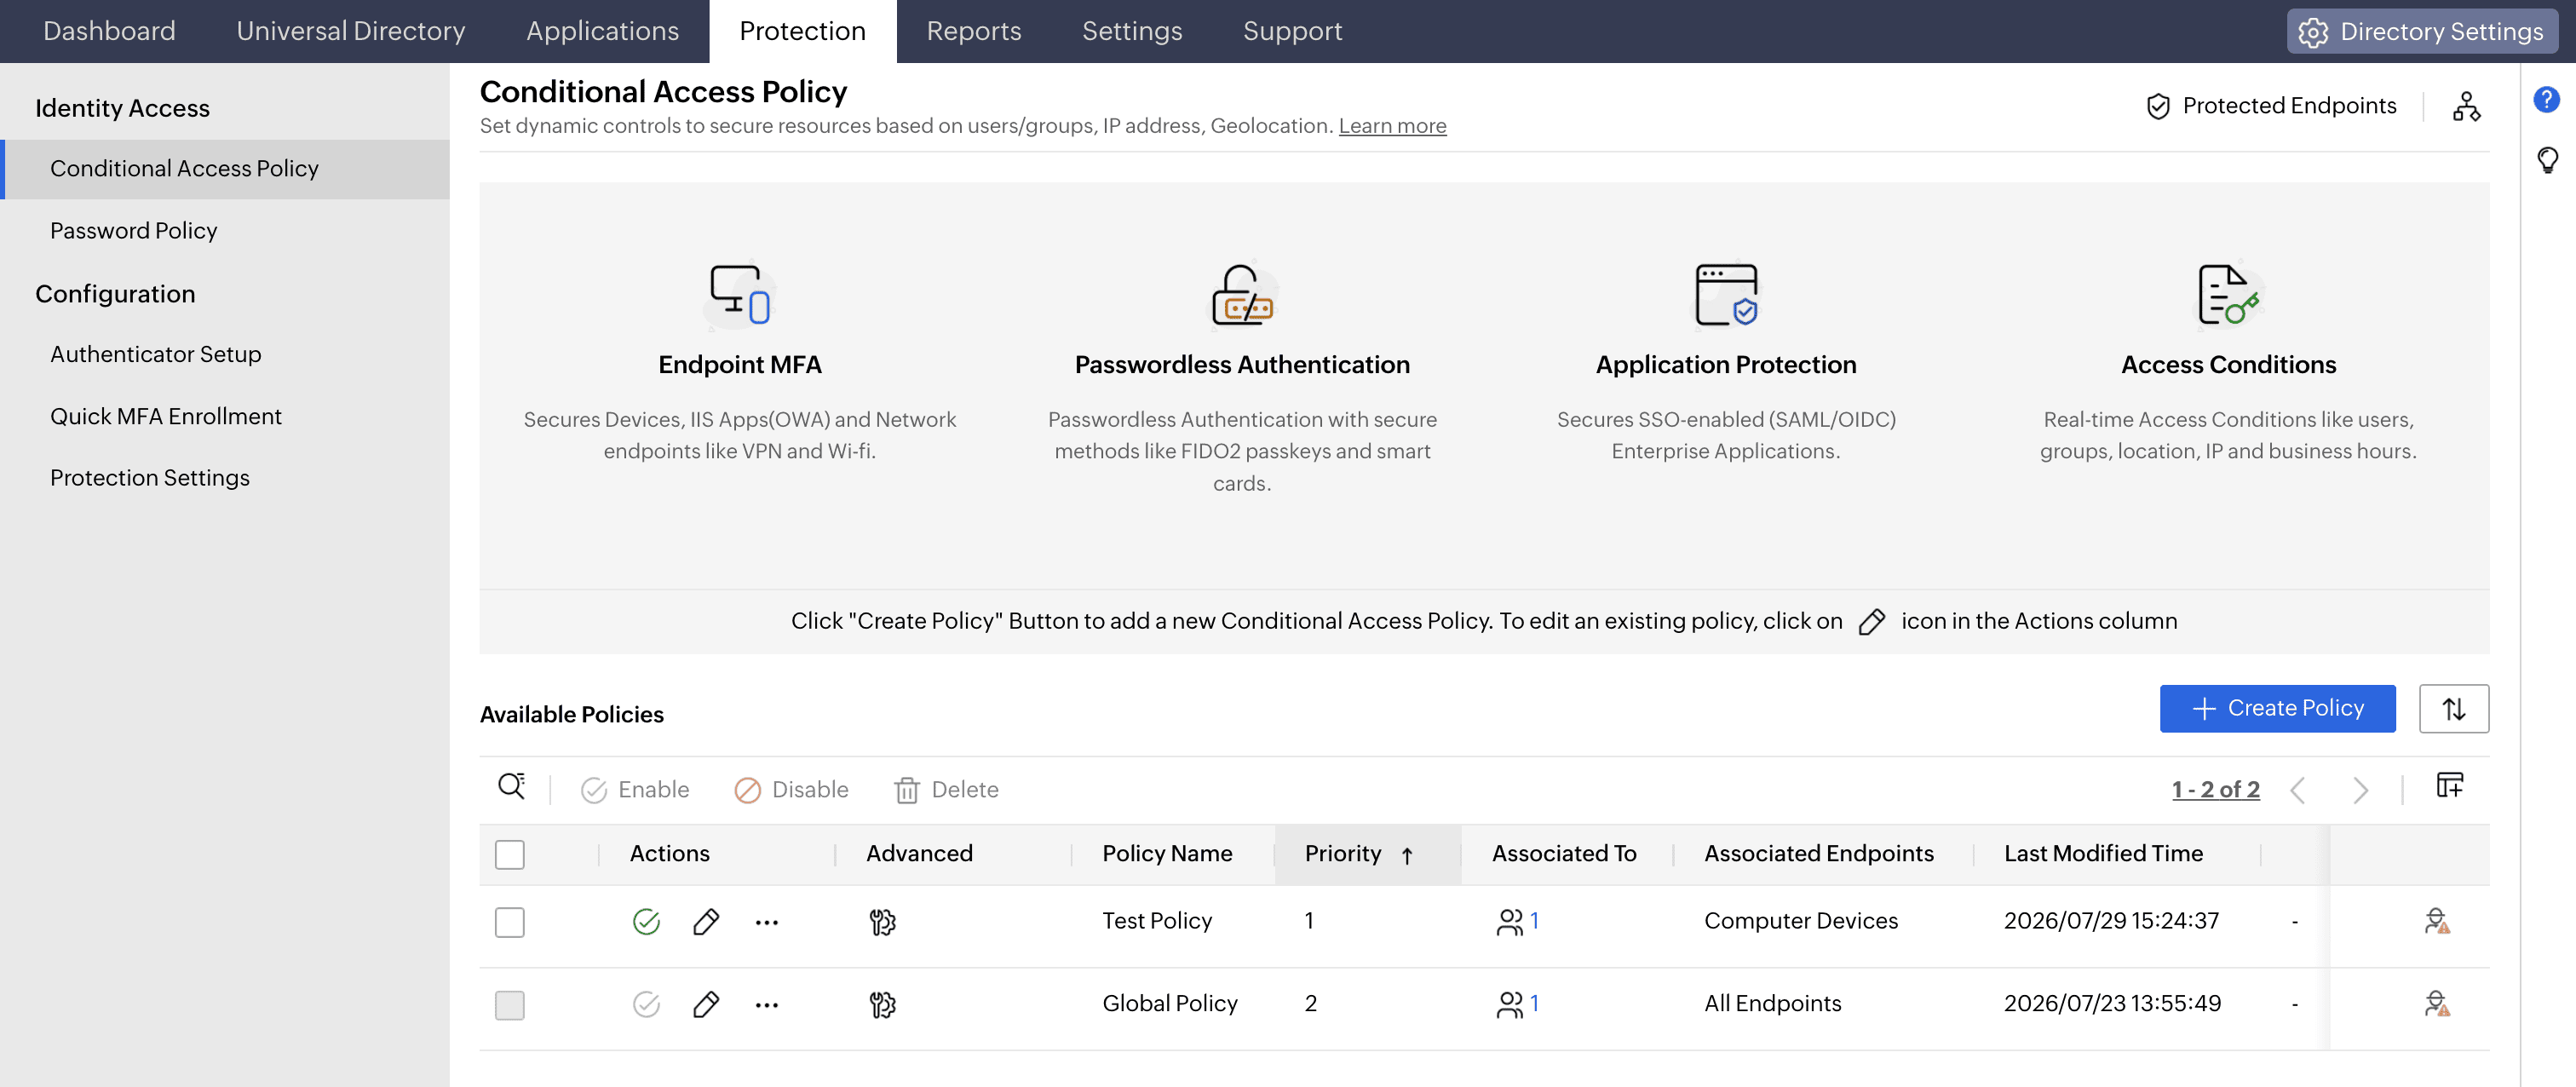Open the add/remove columns icon
Viewport: 2576px width, 1087px height.
(2449, 785)
